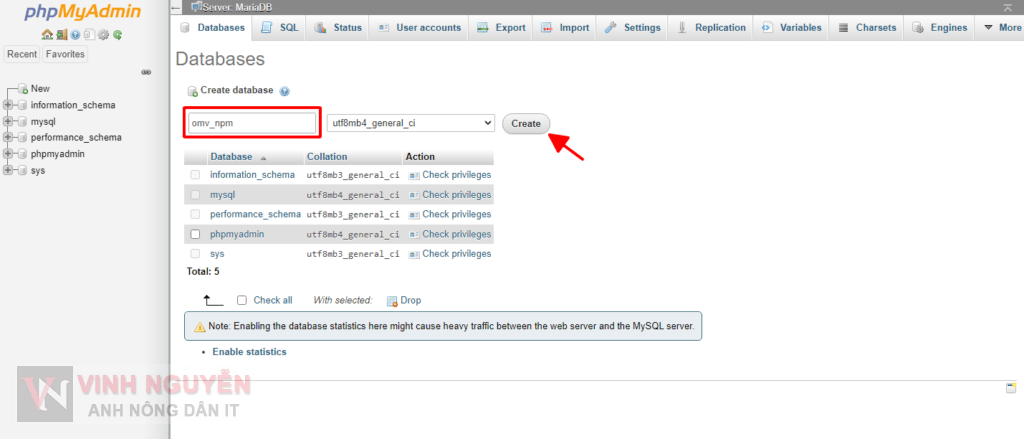Click the phpMyAdmin logo

click(82, 12)
